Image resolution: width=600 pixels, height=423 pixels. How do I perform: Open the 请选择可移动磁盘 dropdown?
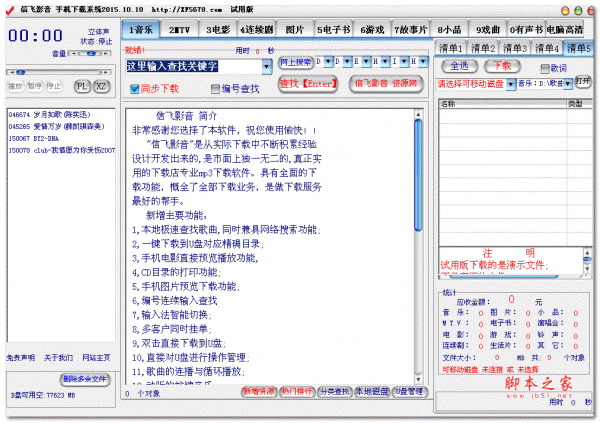point(511,83)
